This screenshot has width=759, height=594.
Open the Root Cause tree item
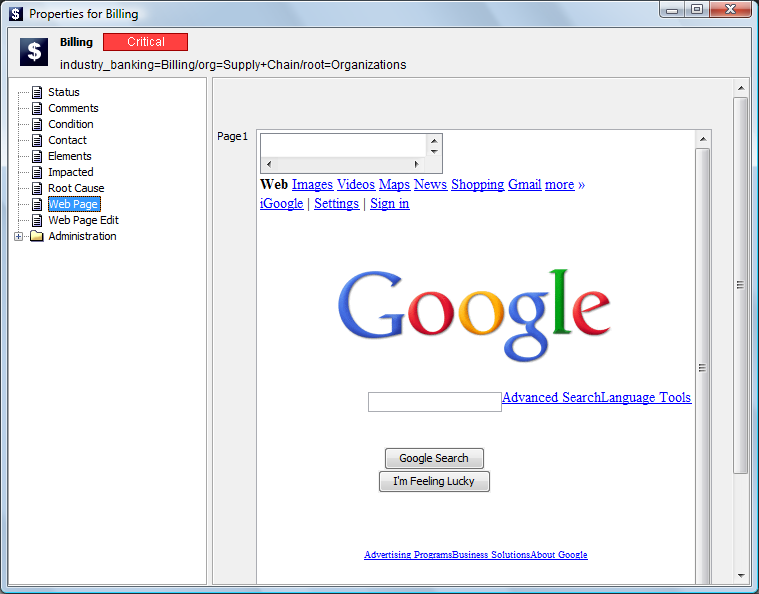coord(76,188)
